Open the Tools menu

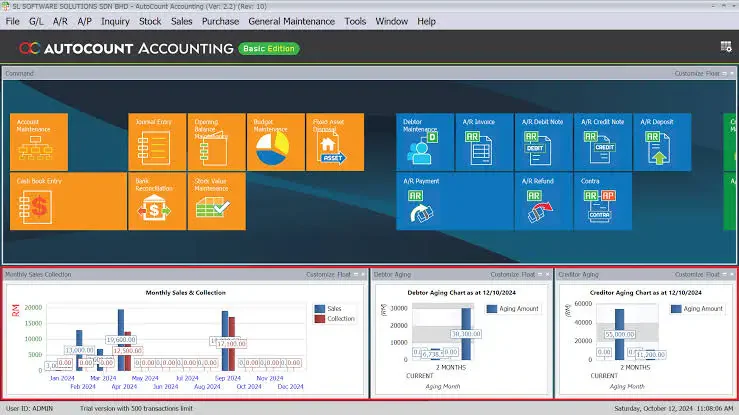coord(355,21)
